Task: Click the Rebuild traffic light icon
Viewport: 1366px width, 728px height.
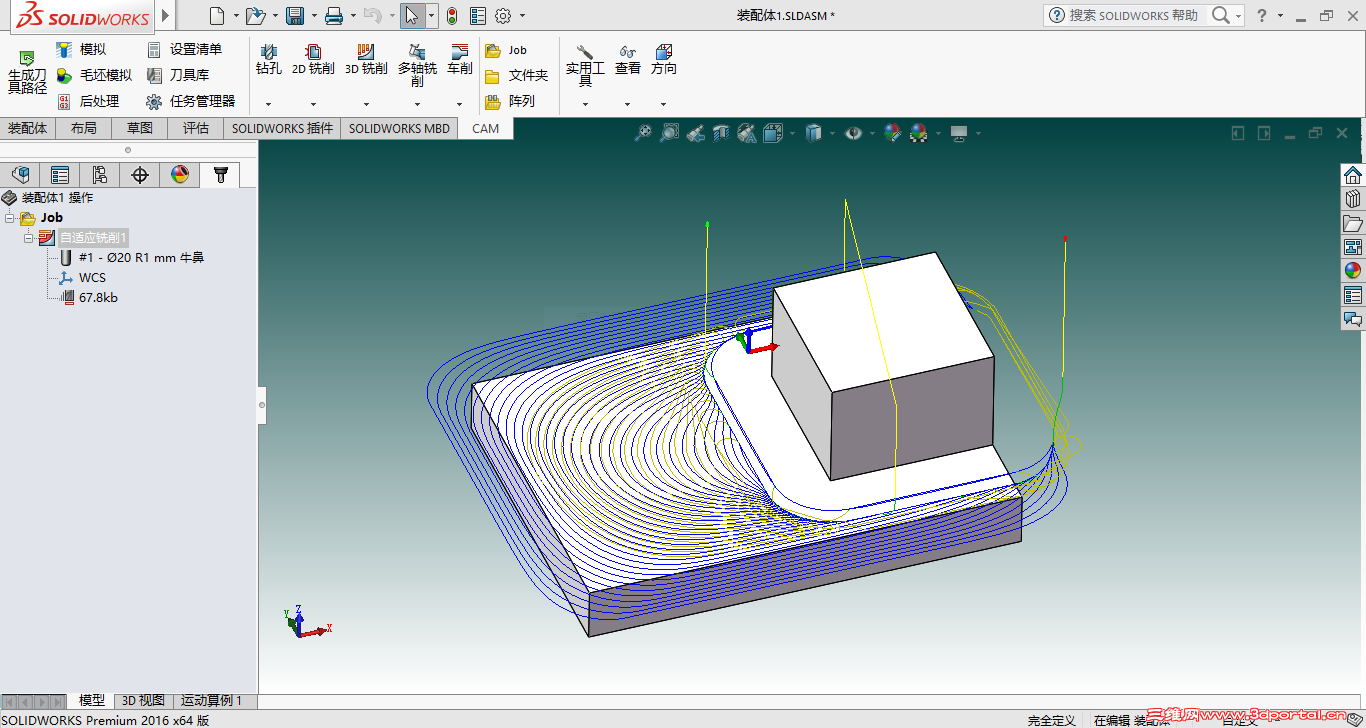Action: pos(452,15)
